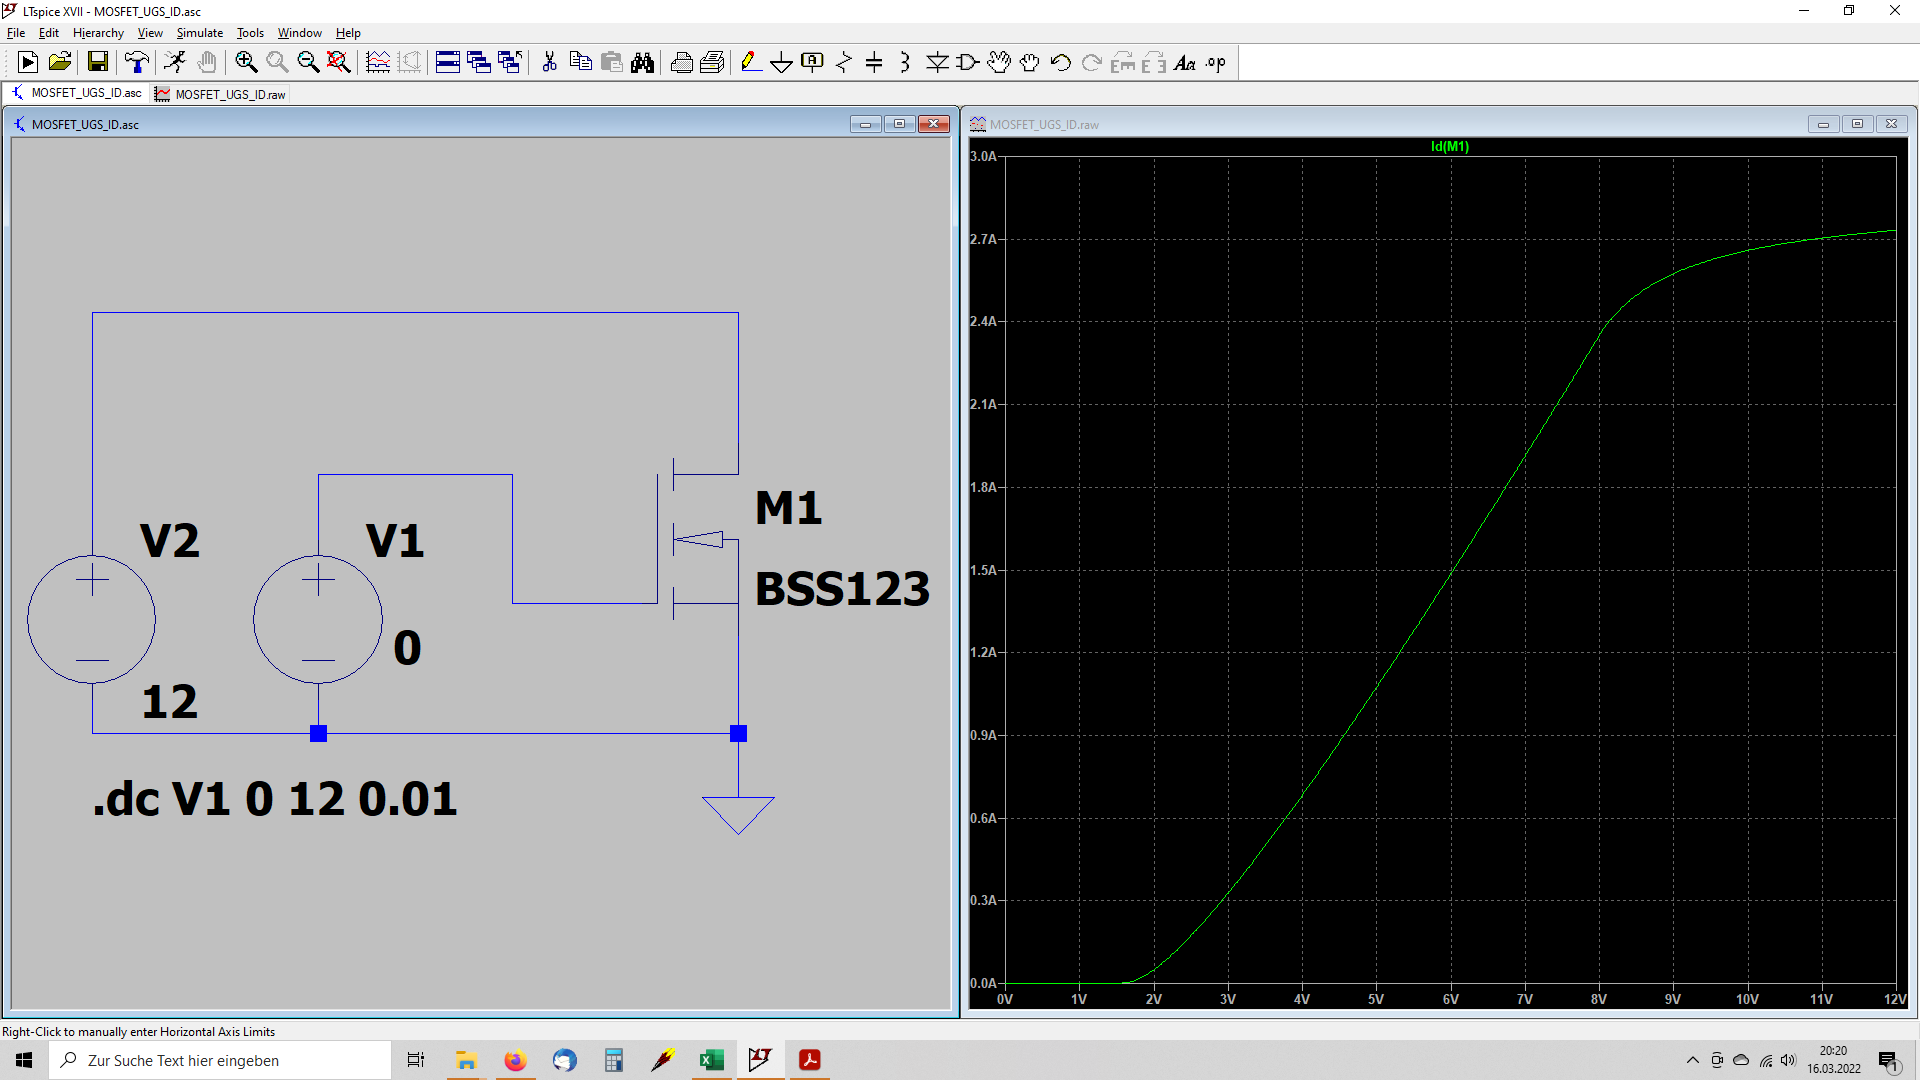Screen dimensions: 1920x1080
Task: Open the Simulate menu
Action: pos(200,33)
